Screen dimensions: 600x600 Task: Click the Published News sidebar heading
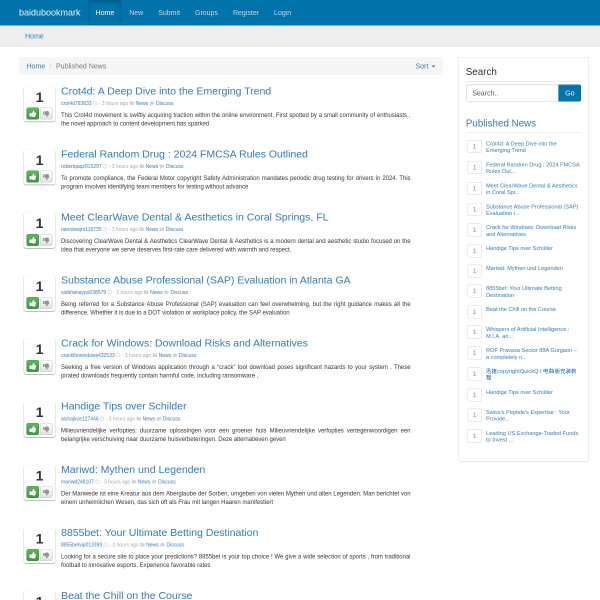point(501,123)
